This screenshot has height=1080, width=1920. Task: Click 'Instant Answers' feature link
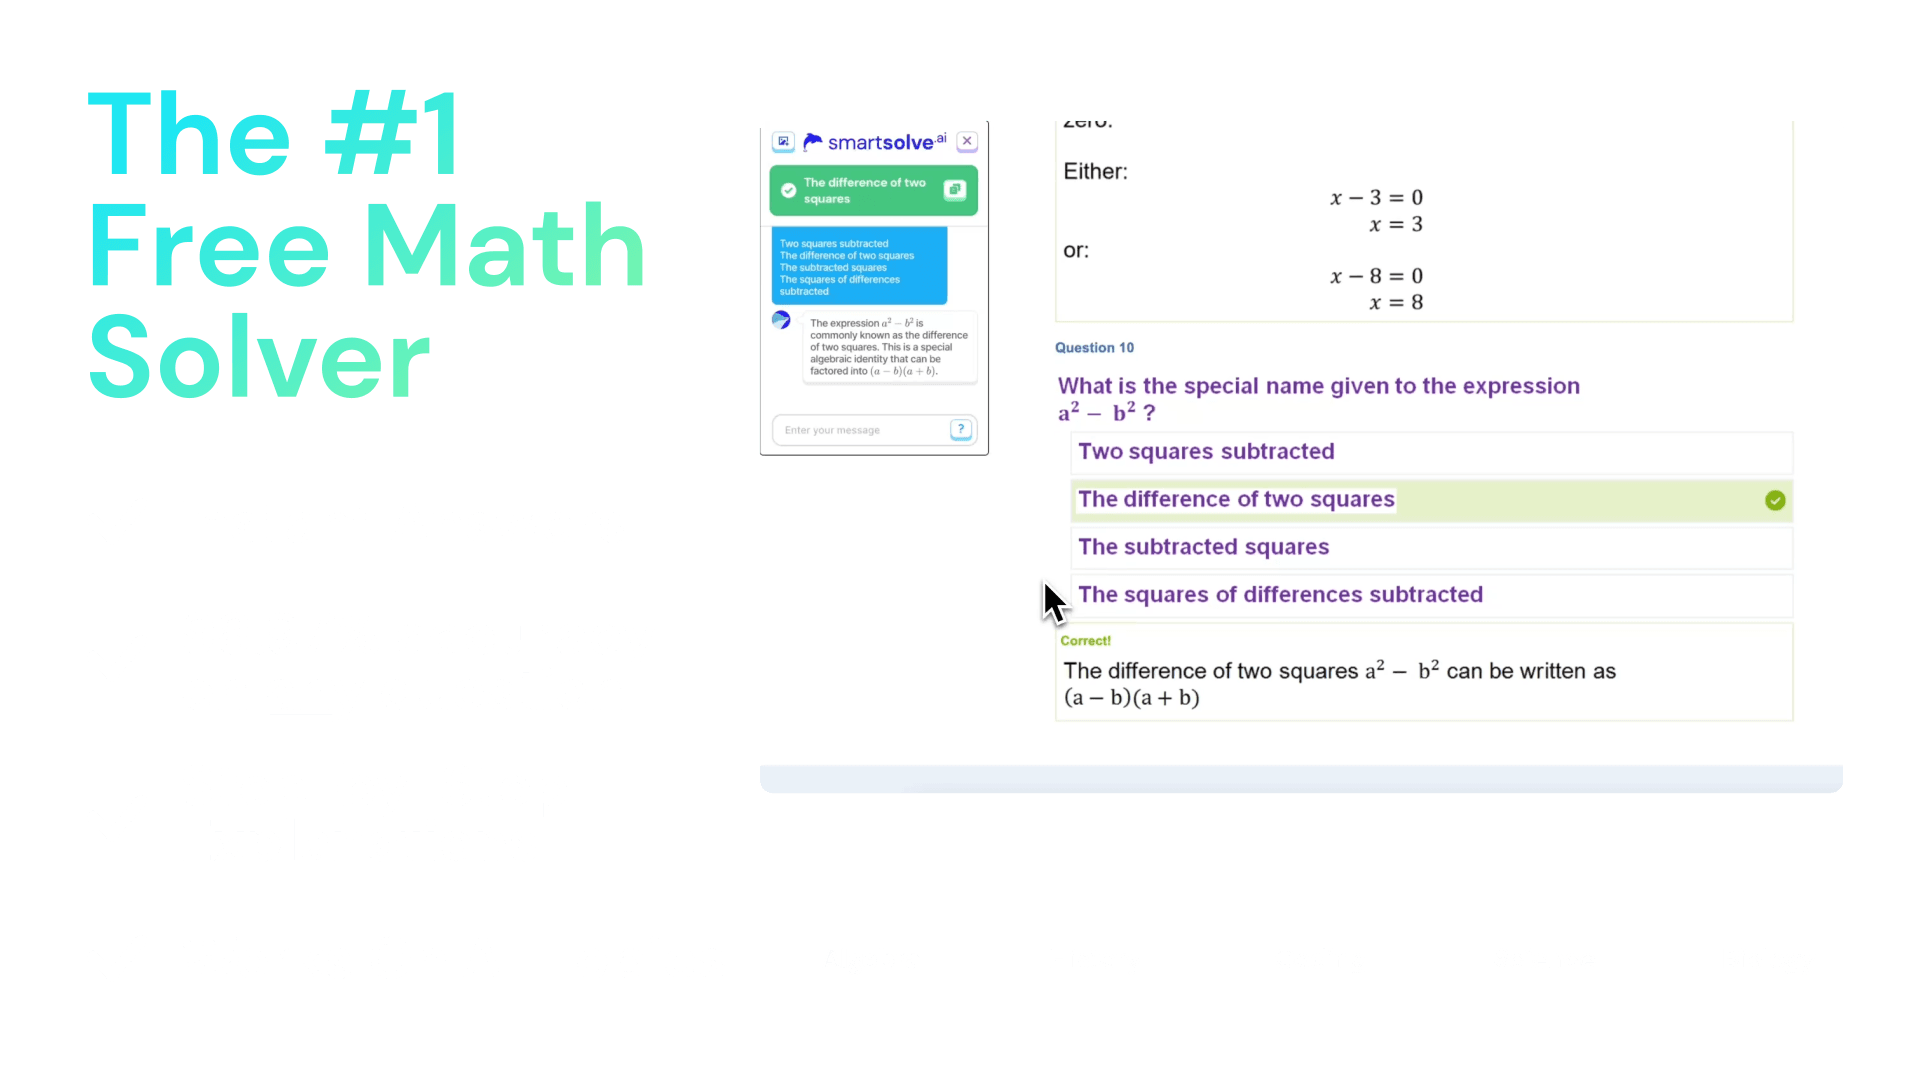[402, 522]
